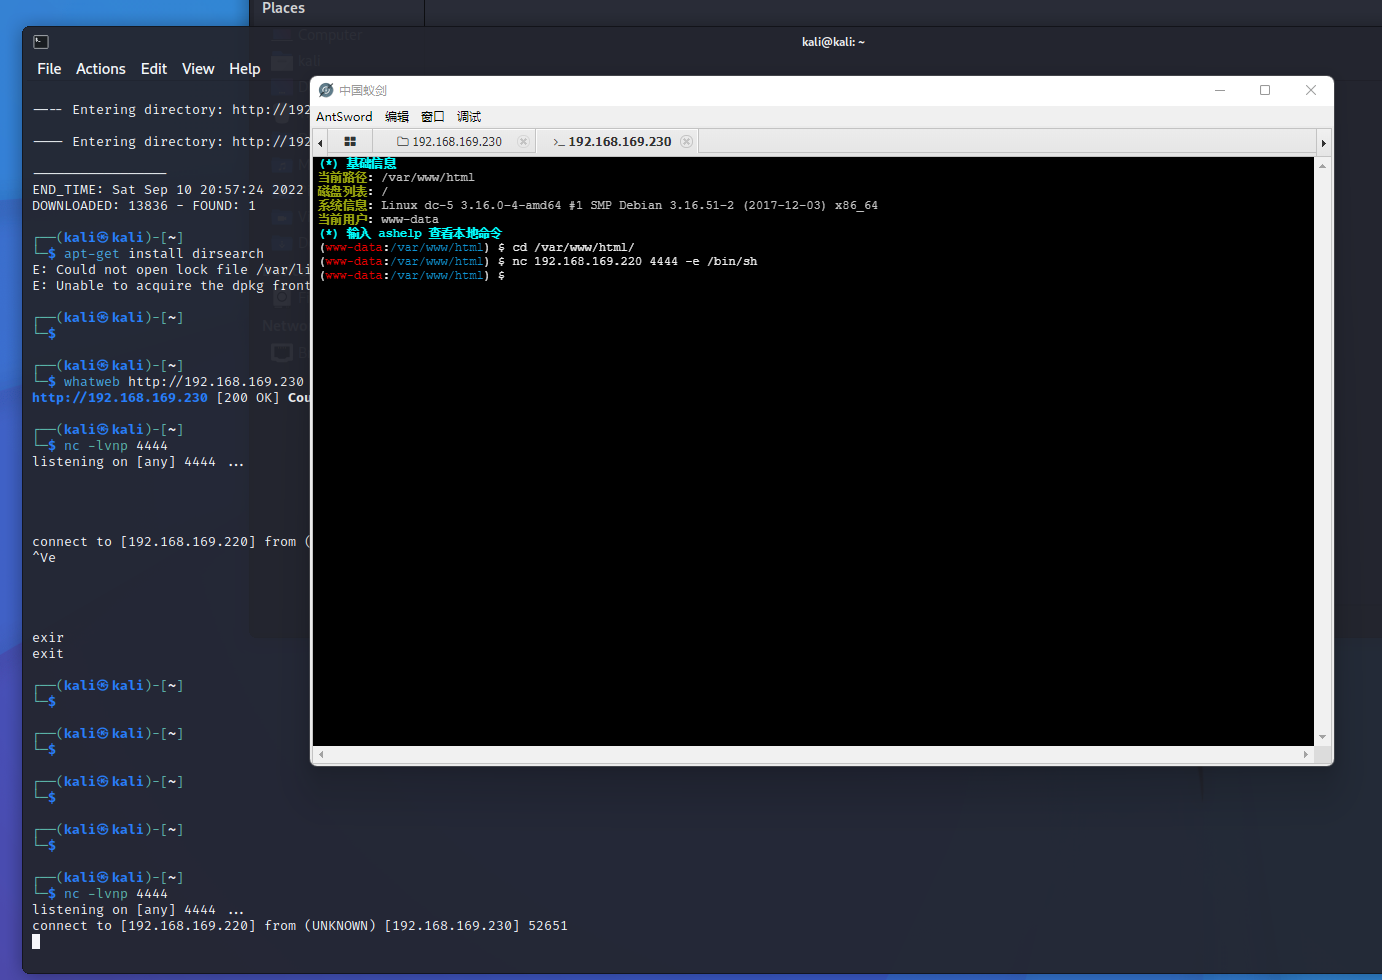Click the Linux dc-5 system info line
This screenshot has width=1382, height=980.
pos(598,206)
